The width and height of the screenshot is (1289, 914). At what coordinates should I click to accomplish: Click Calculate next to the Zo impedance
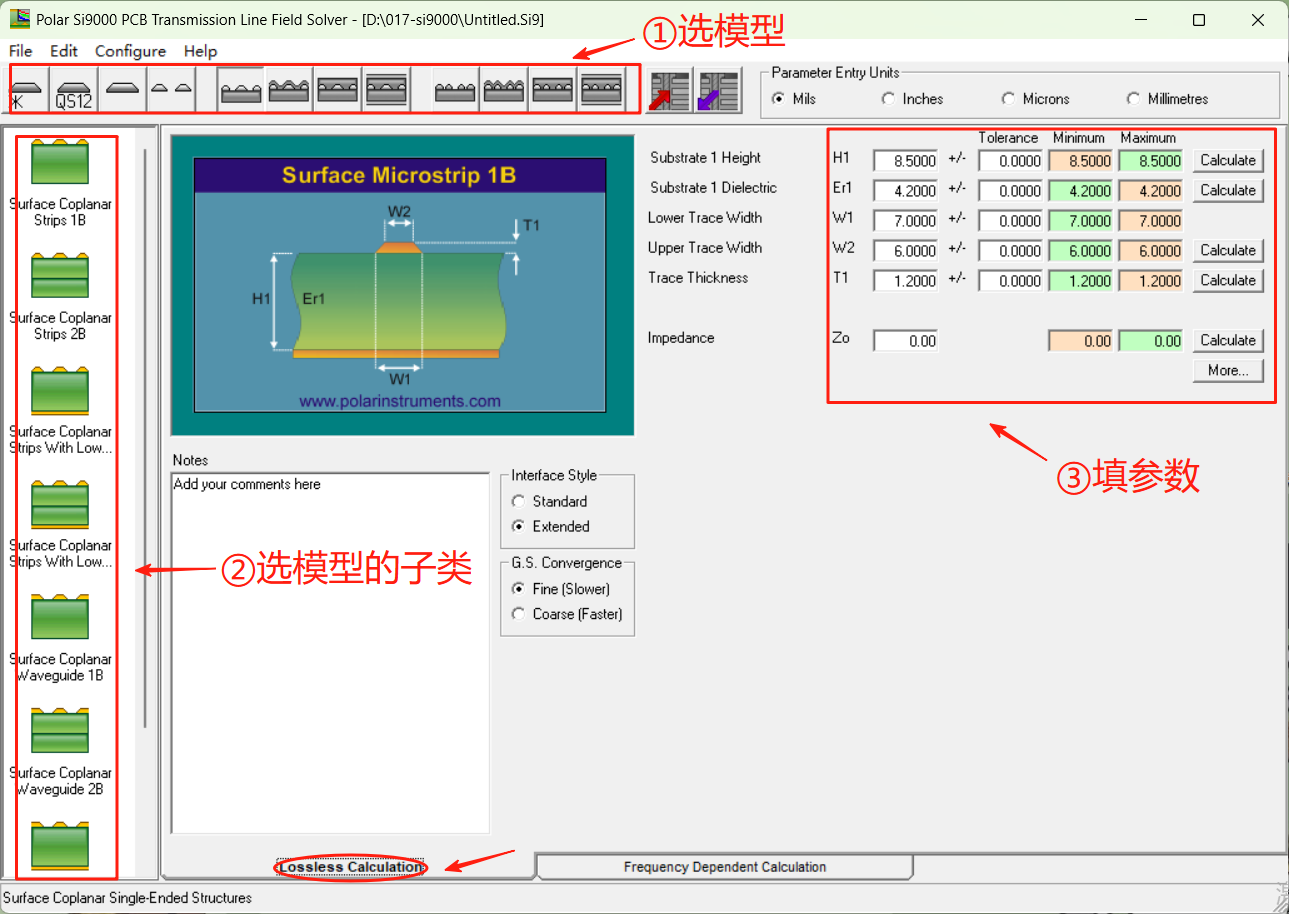pyautogui.click(x=1227, y=340)
